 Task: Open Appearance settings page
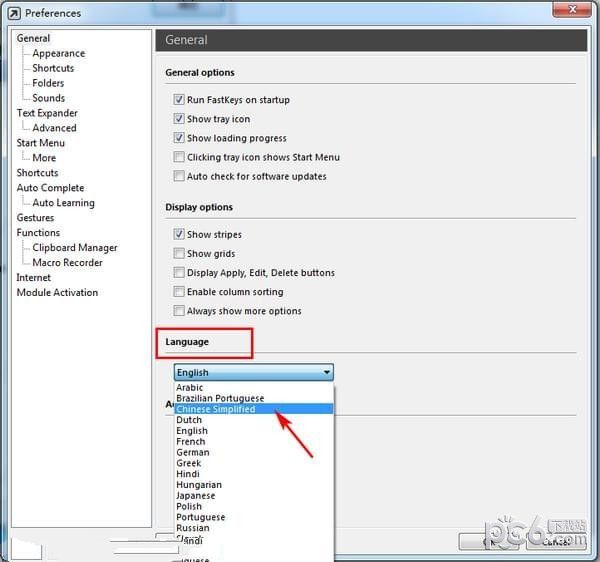point(59,53)
